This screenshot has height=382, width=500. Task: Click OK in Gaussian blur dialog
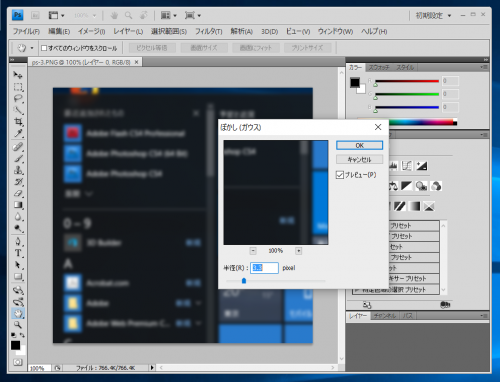(x=359, y=145)
